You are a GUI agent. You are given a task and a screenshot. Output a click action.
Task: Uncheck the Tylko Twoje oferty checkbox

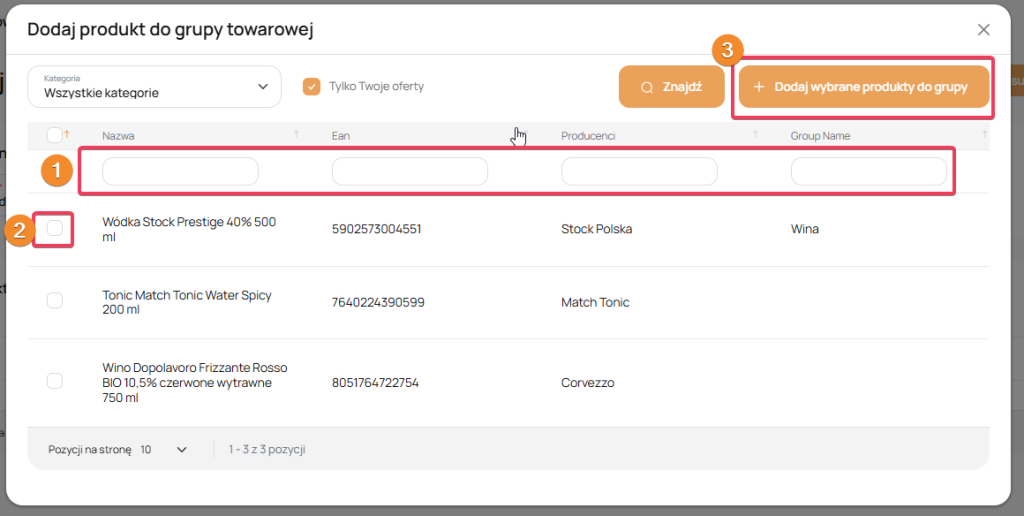point(311,86)
